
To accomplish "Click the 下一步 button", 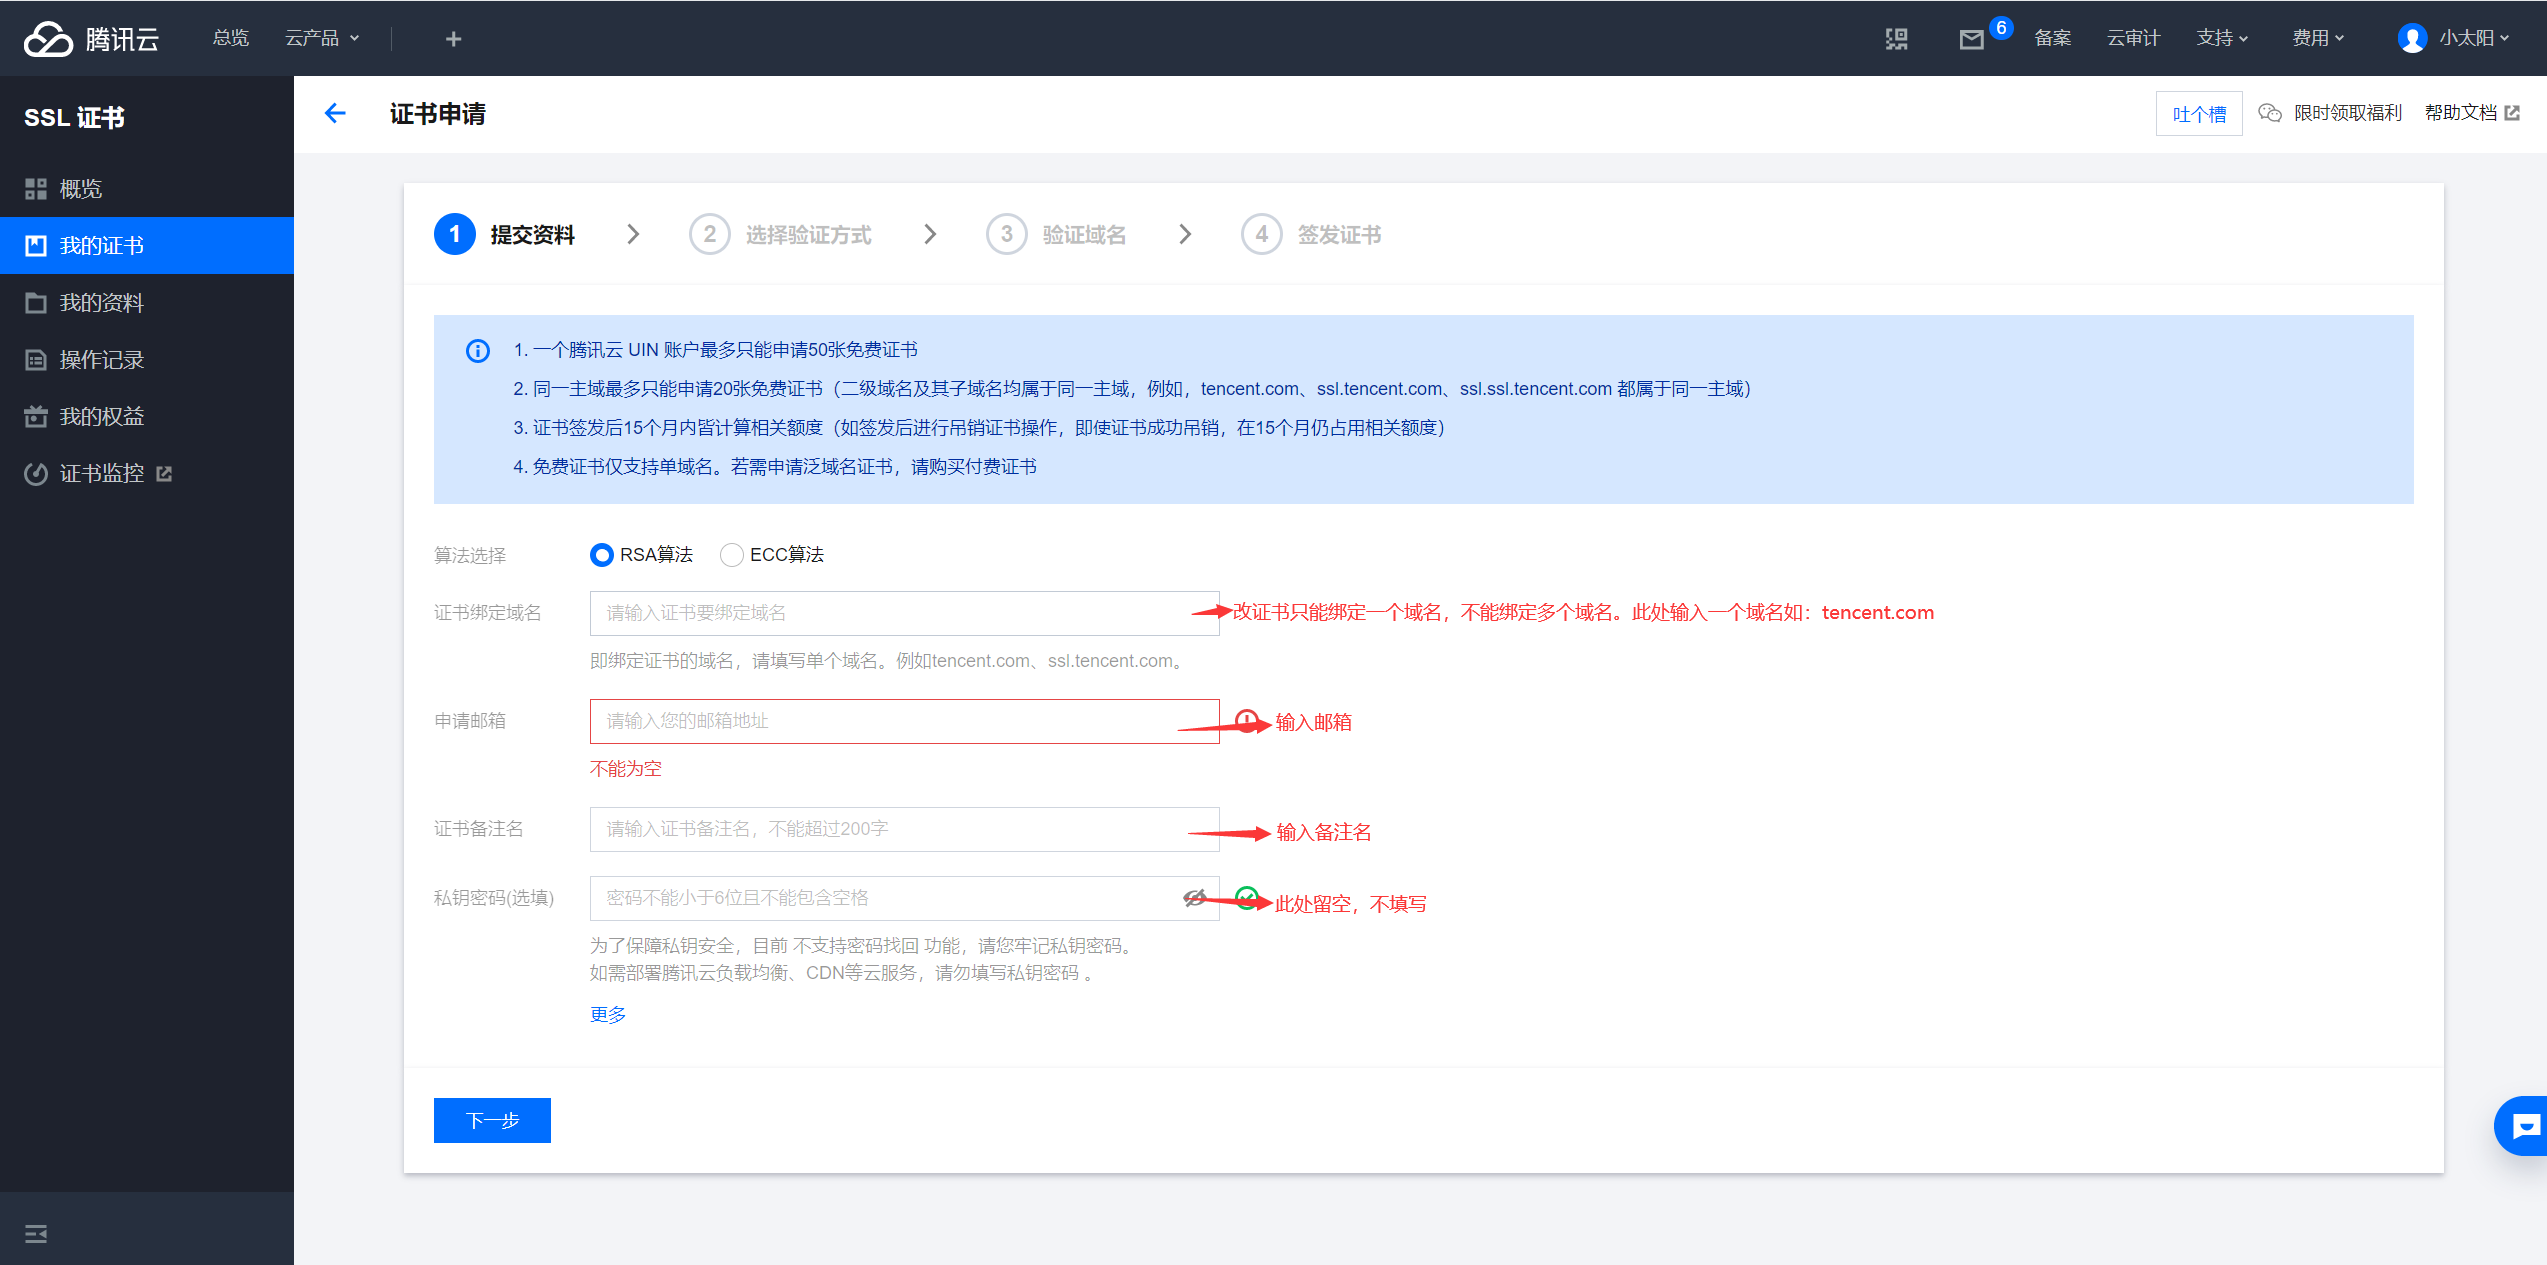I will tap(492, 1120).
